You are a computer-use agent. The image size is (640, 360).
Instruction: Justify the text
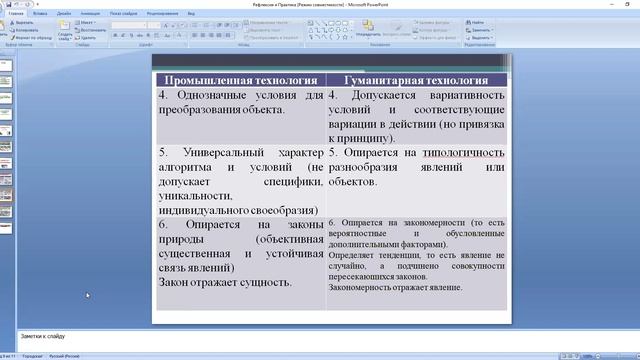[219, 36]
